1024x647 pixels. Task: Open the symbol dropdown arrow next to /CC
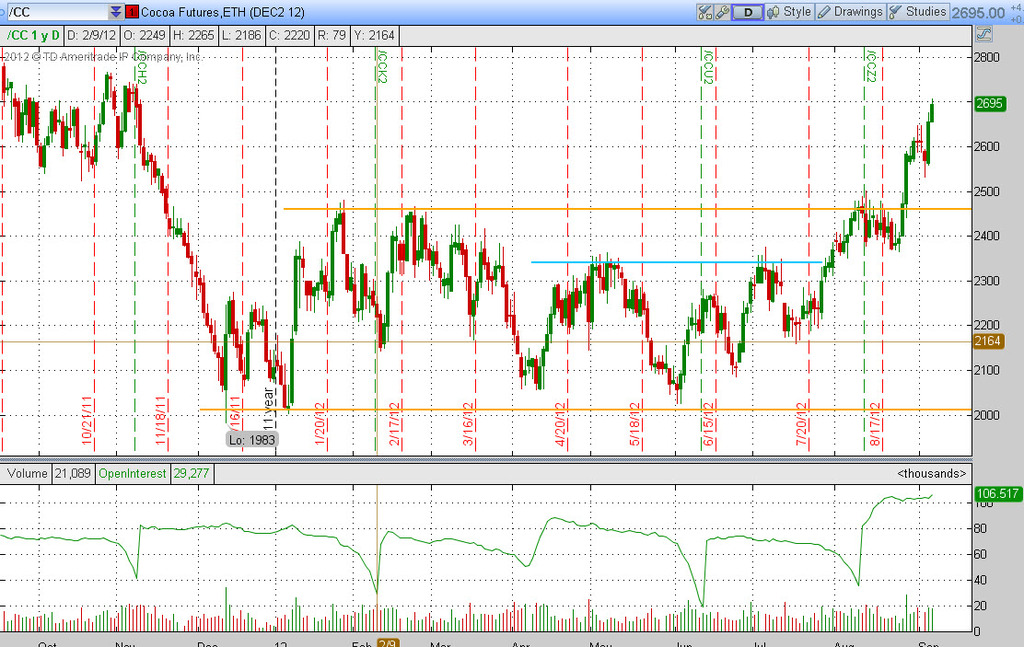[x=116, y=12]
